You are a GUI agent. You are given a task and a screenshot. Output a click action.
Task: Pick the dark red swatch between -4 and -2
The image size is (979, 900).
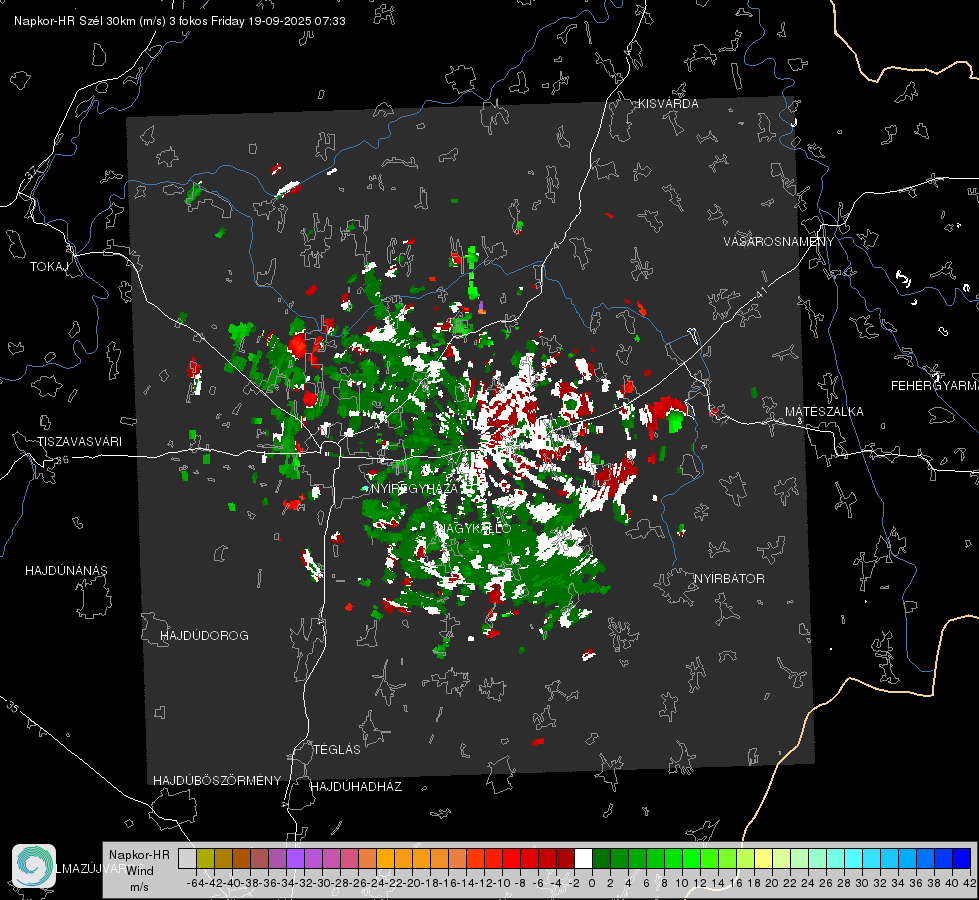tap(565, 858)
